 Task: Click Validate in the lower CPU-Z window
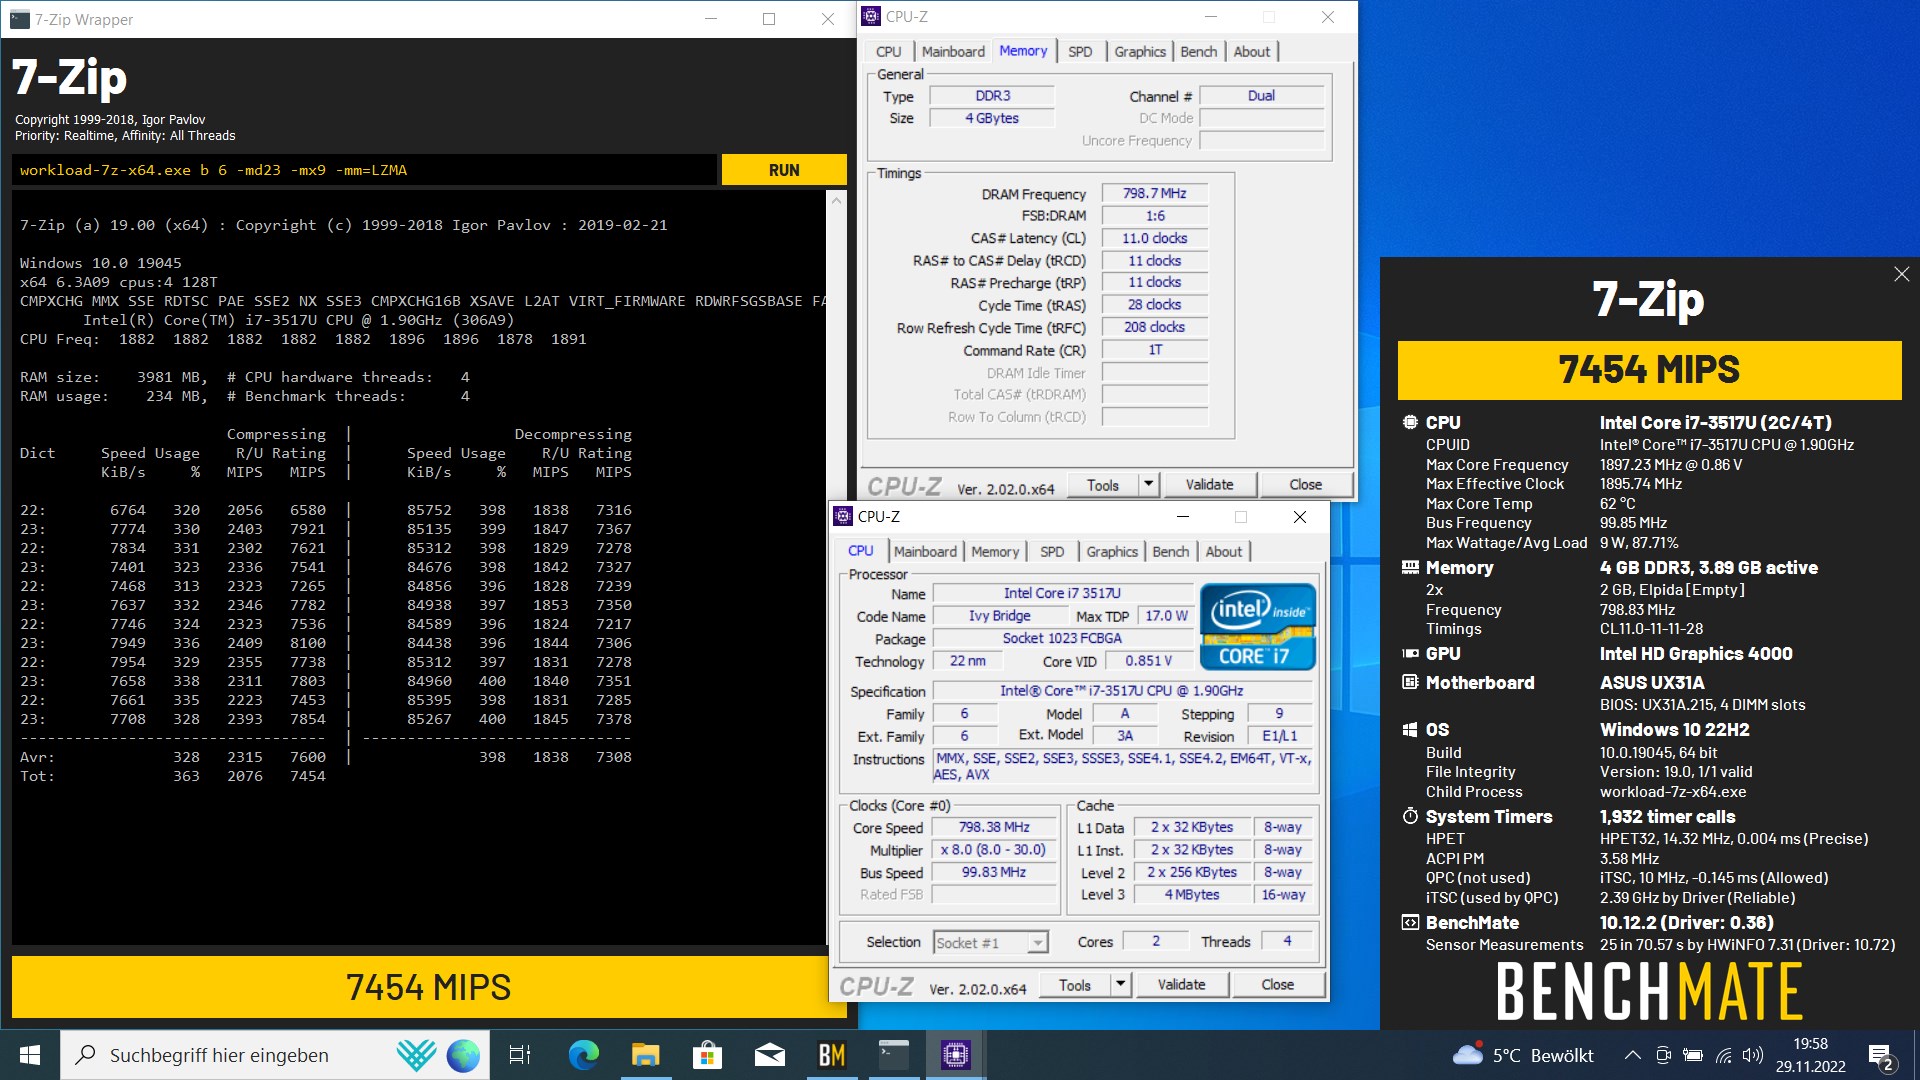pyautogui.click(x=1181, y=985)
